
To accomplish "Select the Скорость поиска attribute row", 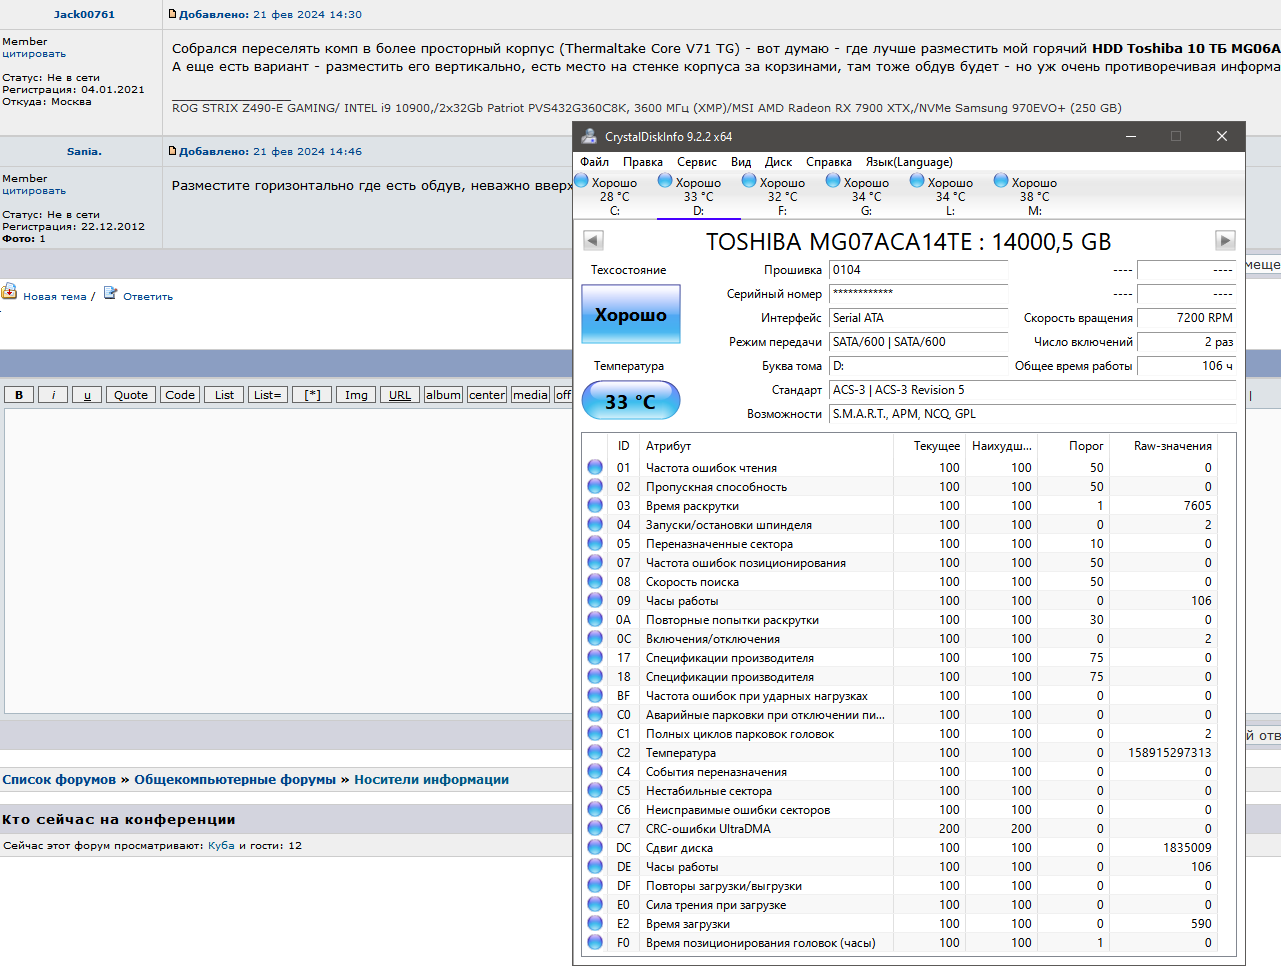I will tap(902, 582).
